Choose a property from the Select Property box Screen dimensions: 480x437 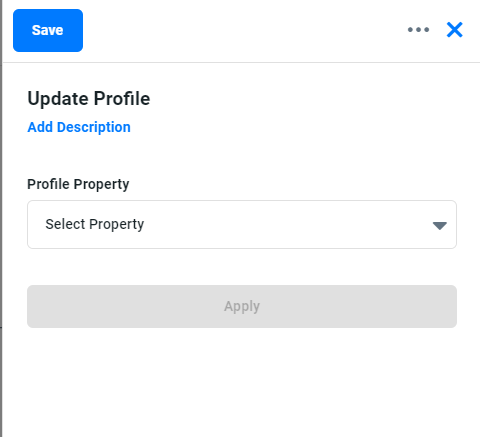[x=242, y=224]
